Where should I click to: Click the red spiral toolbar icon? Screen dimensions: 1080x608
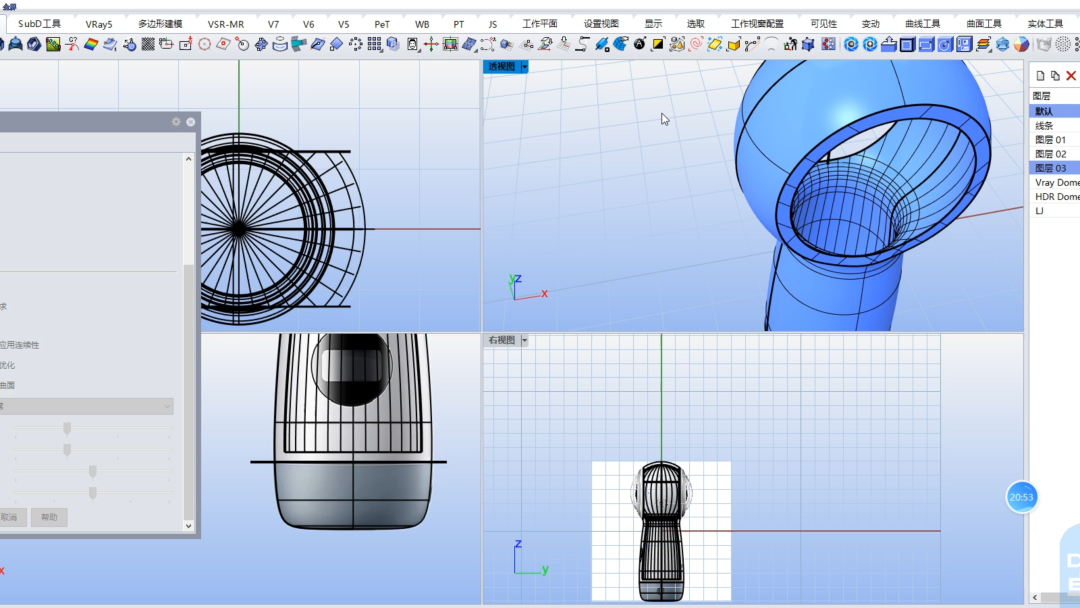[696, 45]
